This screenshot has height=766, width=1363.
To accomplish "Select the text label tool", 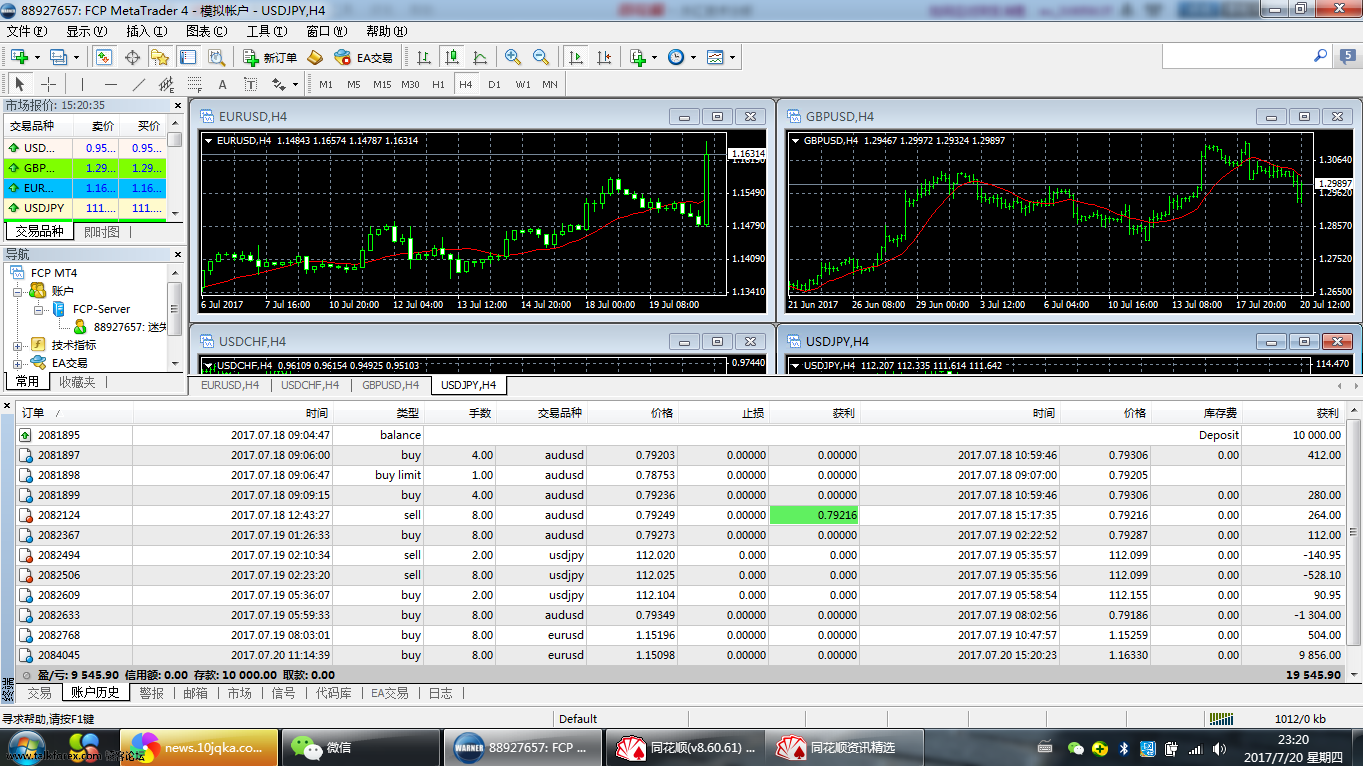I will click(x=250, y=84).
